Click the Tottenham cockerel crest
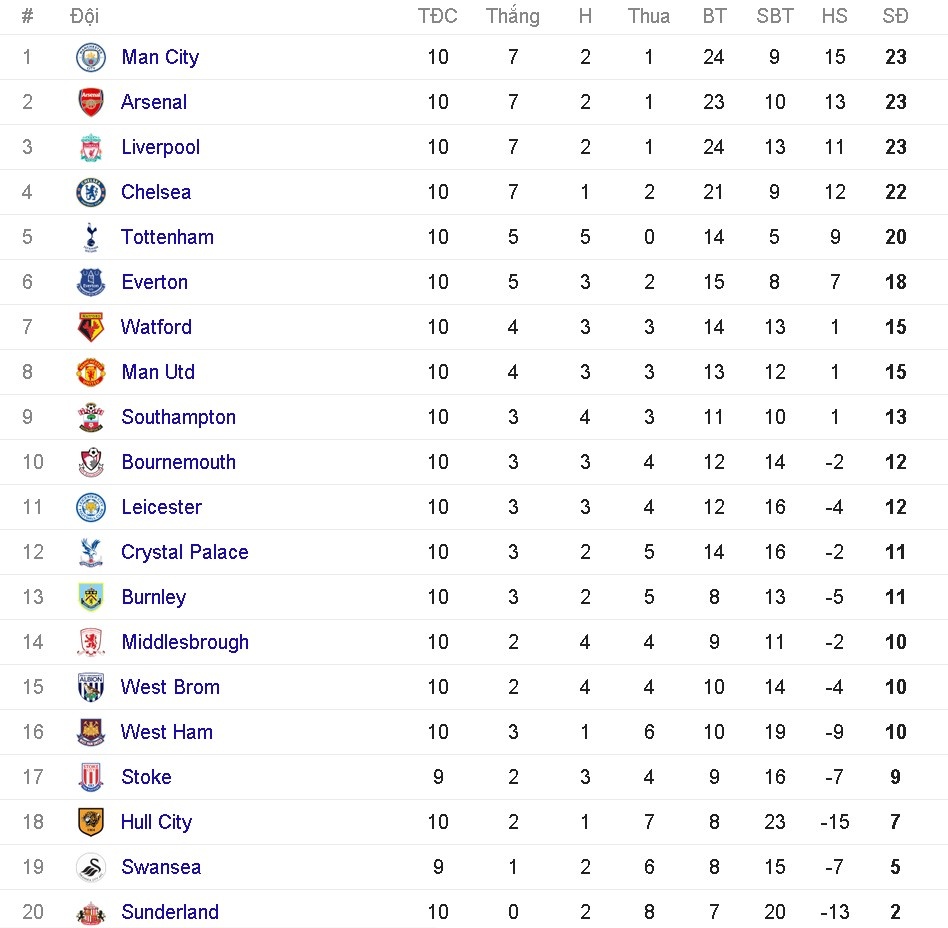Image resolution: width=948 pixels, height=928 pixels. [91, 237]
